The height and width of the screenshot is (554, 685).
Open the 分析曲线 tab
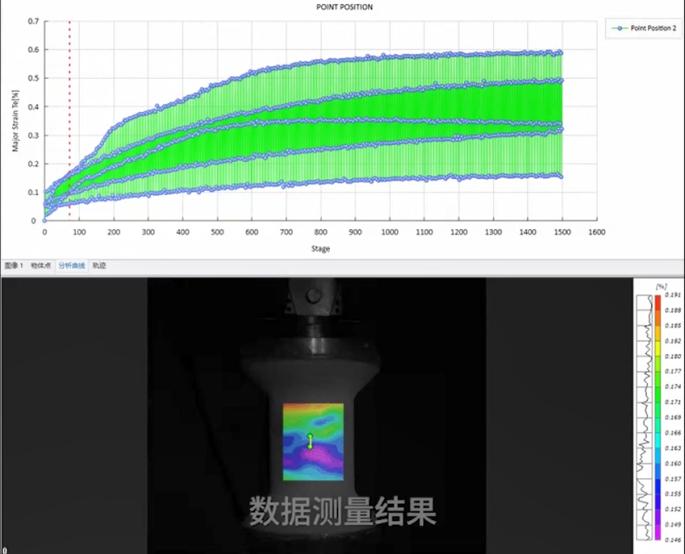point(72,266)
